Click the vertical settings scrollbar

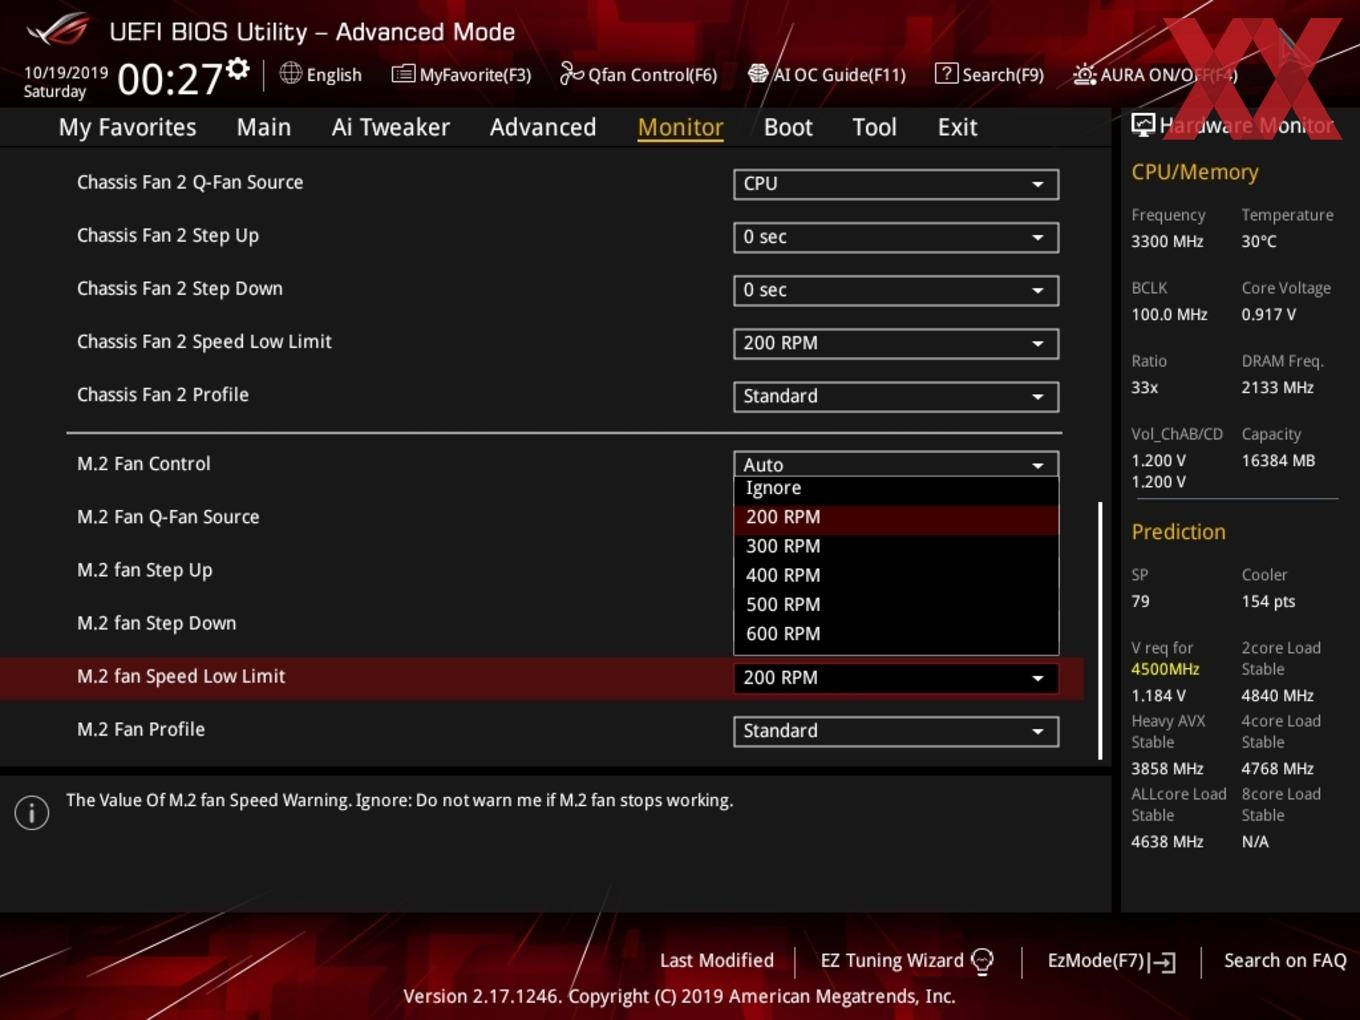point(1100,630)
